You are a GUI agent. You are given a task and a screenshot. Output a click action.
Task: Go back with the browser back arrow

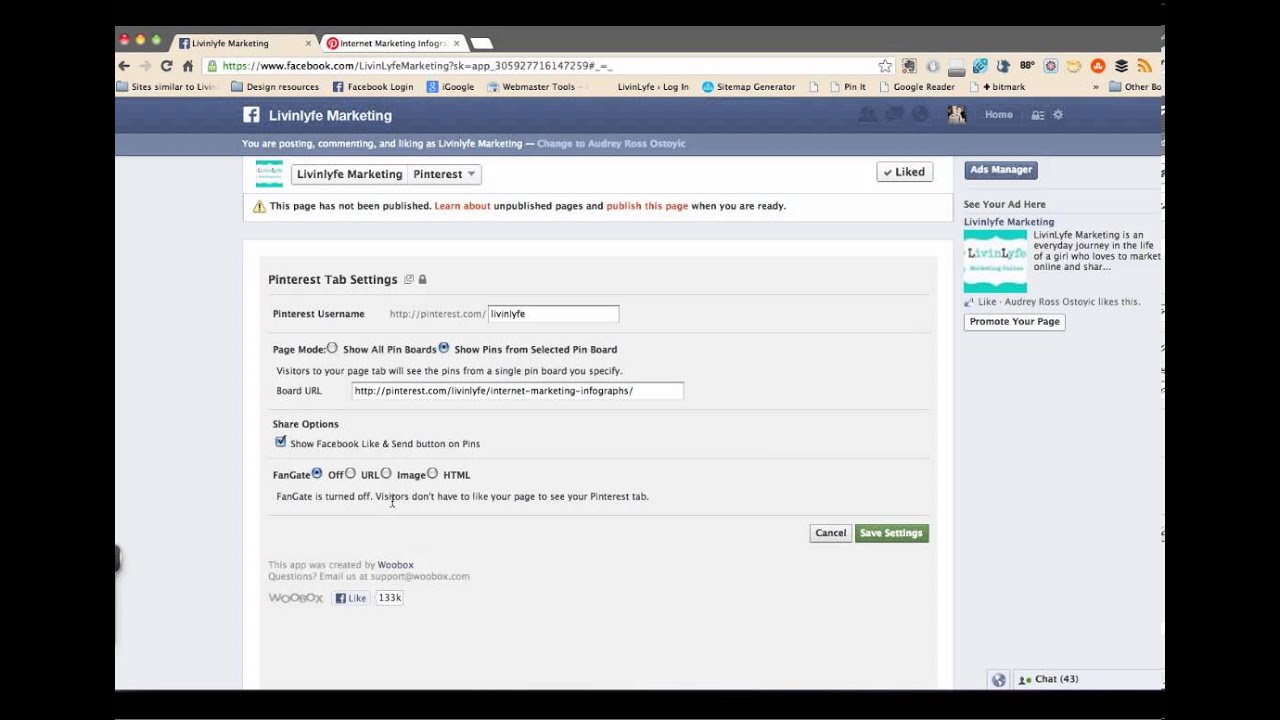124,66
